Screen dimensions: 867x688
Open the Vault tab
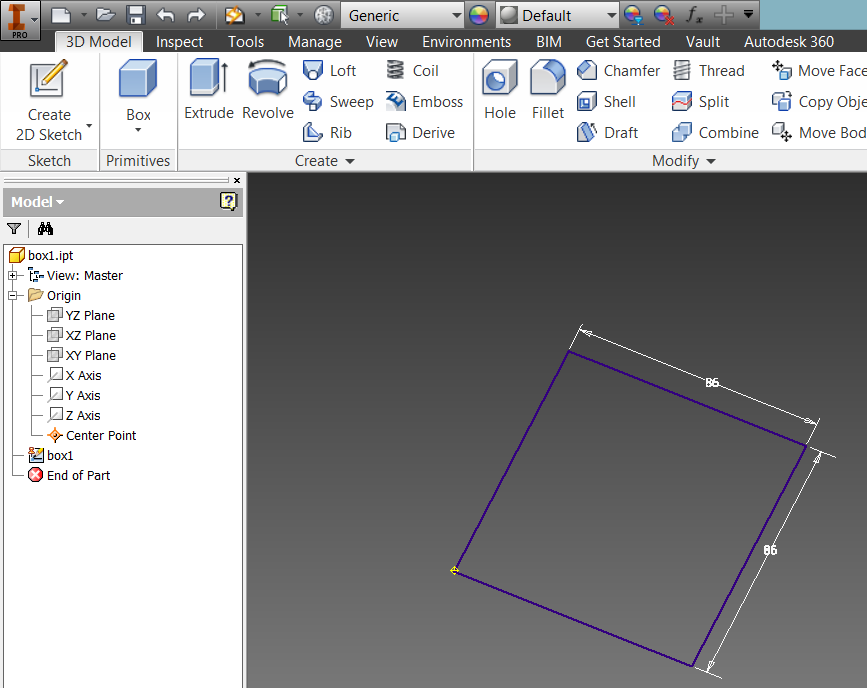coord(702,42)
